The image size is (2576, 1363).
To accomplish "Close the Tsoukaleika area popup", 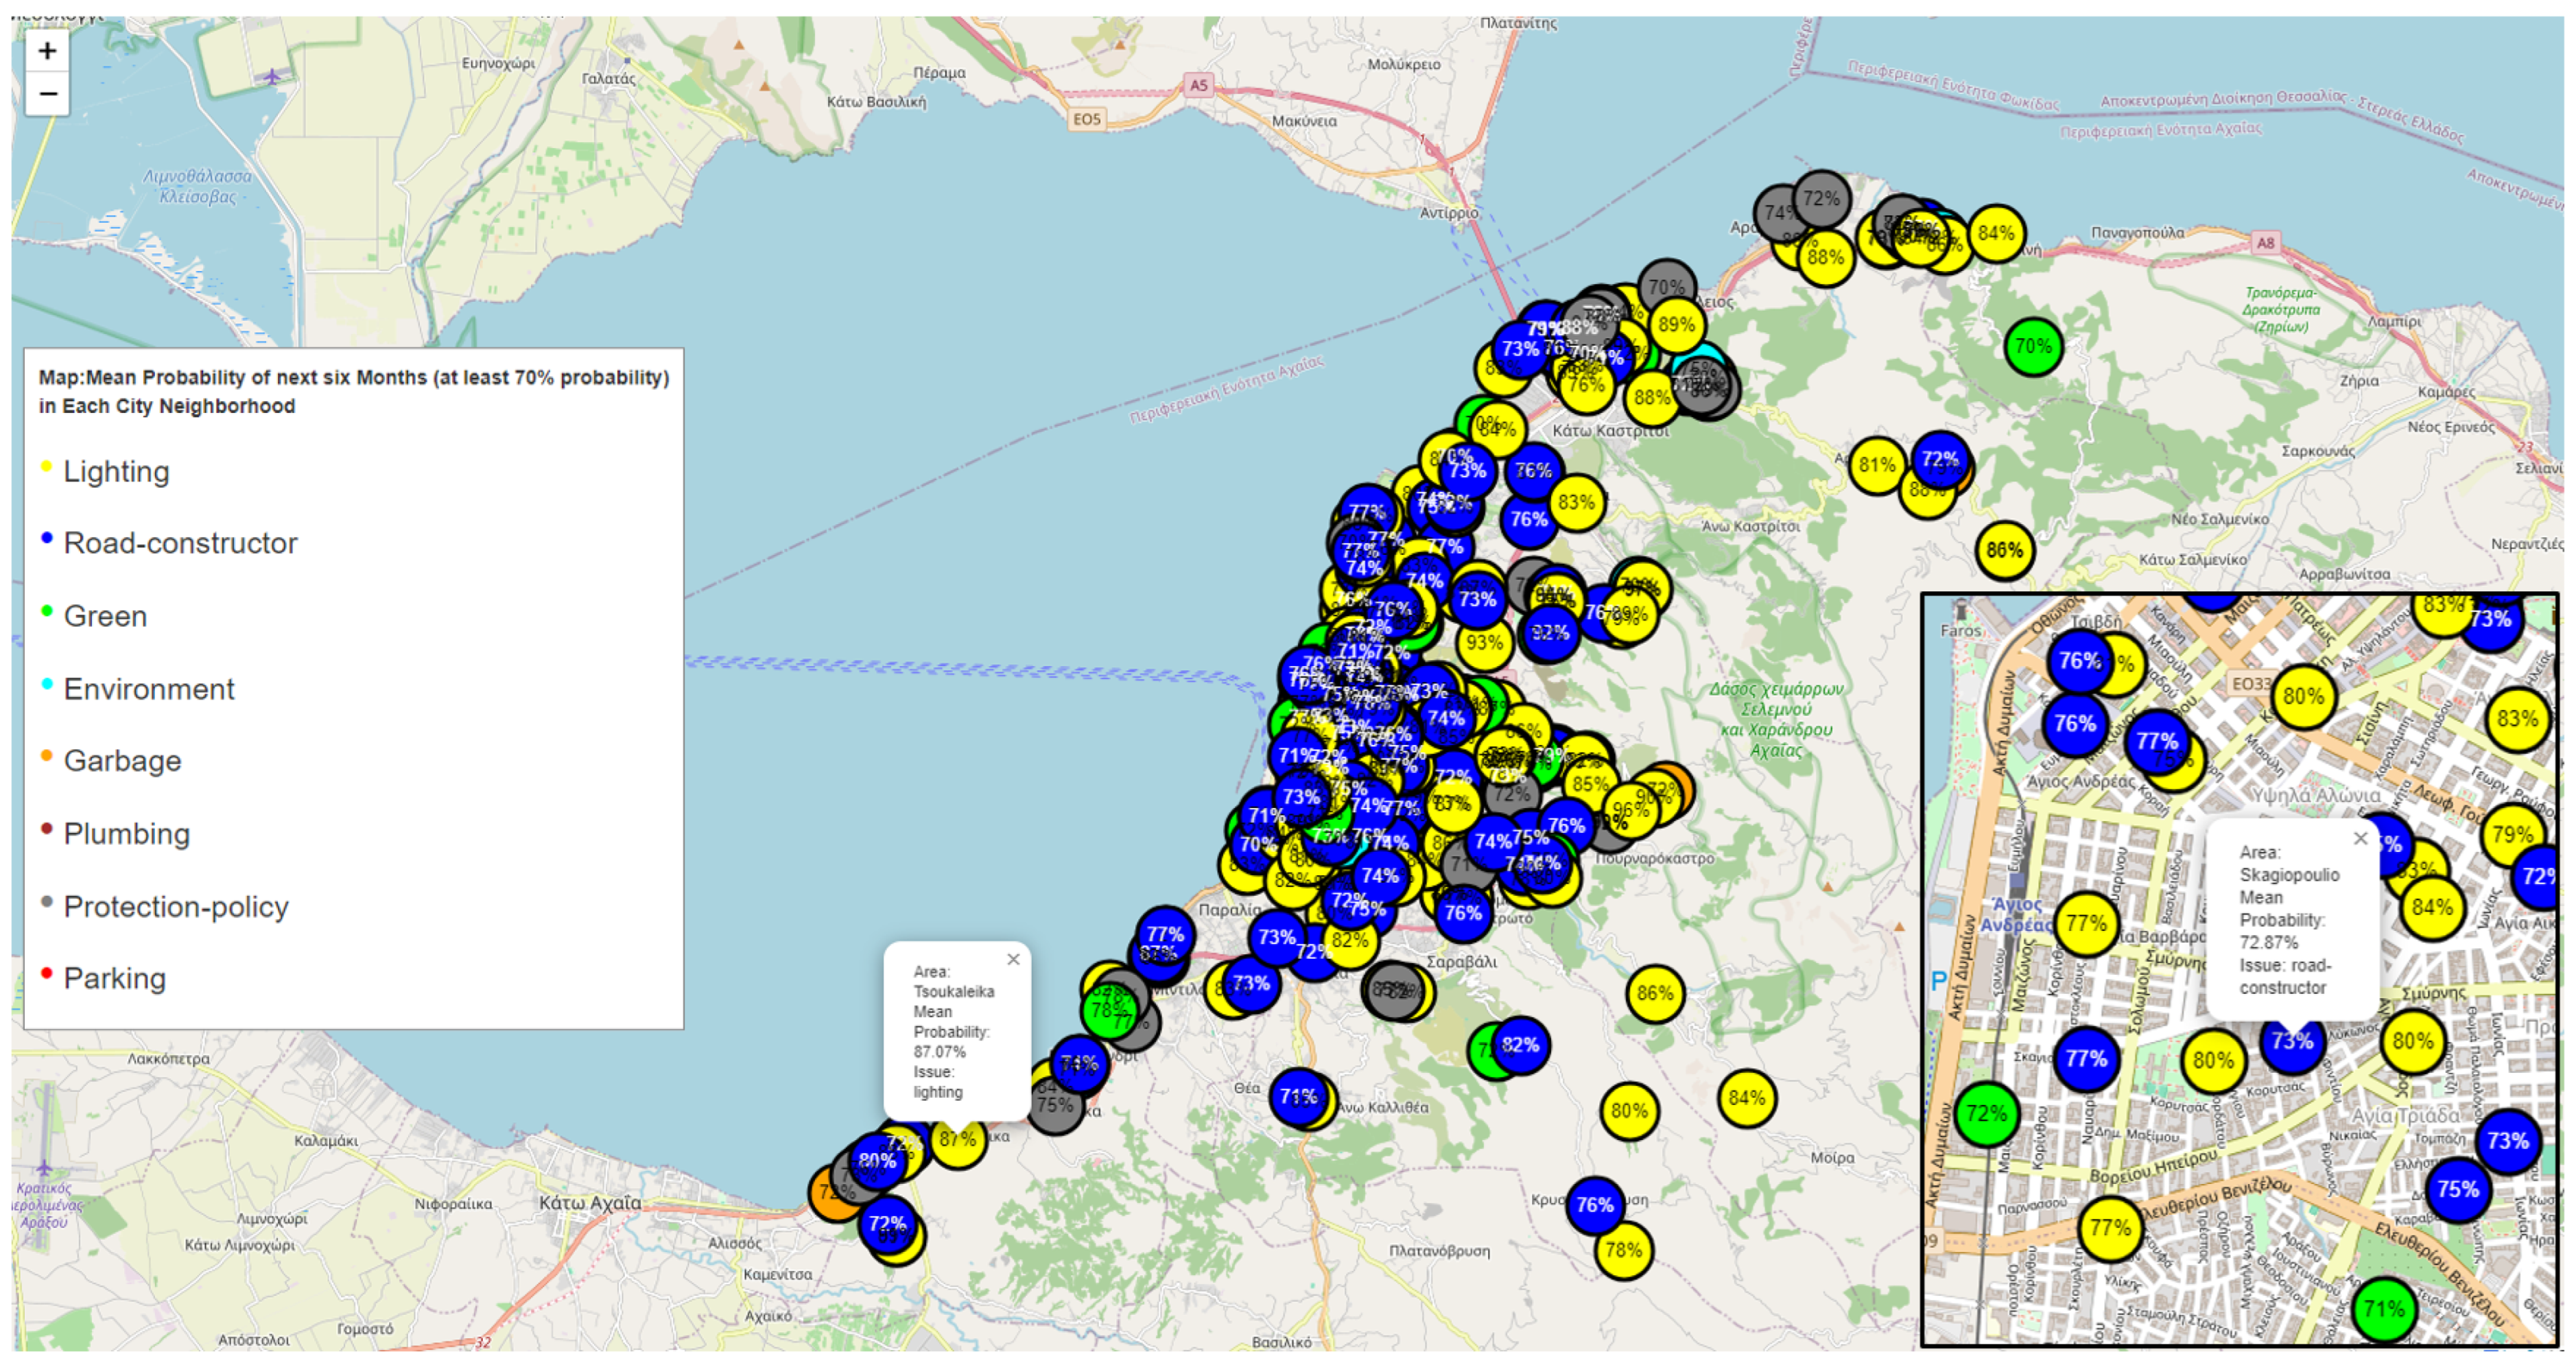I will [1013, 959].
